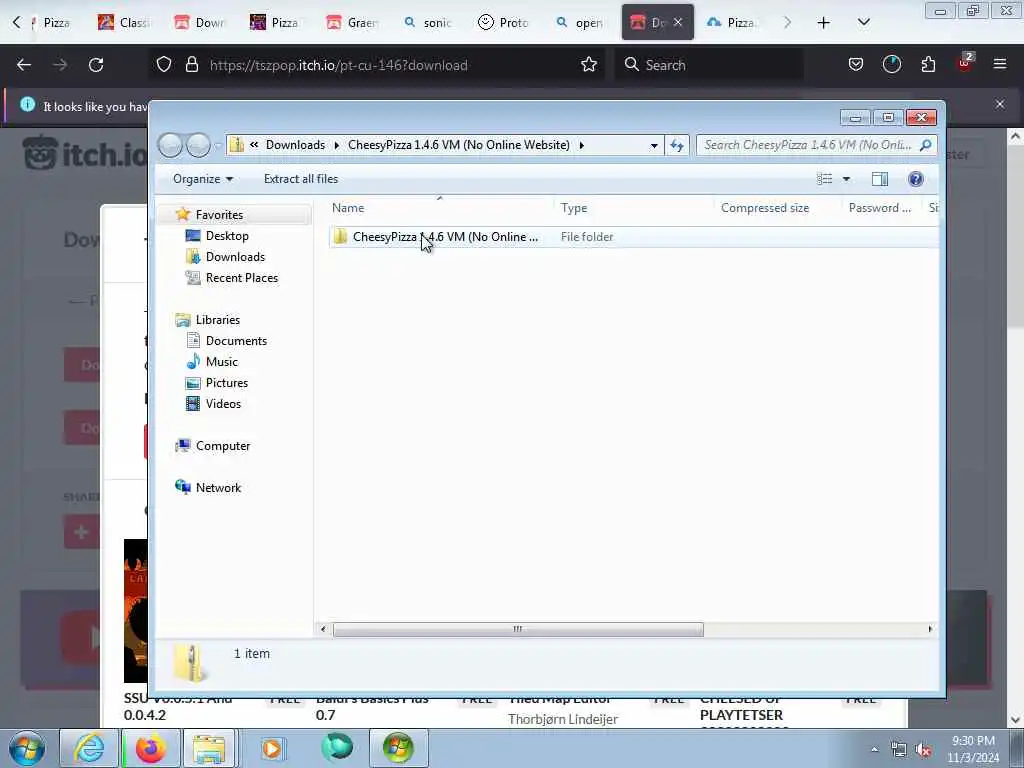Image resolution: width=1024 pixels, height=768 pixels.
Task: Switch to the Proto tab
Action: point(504,22)
